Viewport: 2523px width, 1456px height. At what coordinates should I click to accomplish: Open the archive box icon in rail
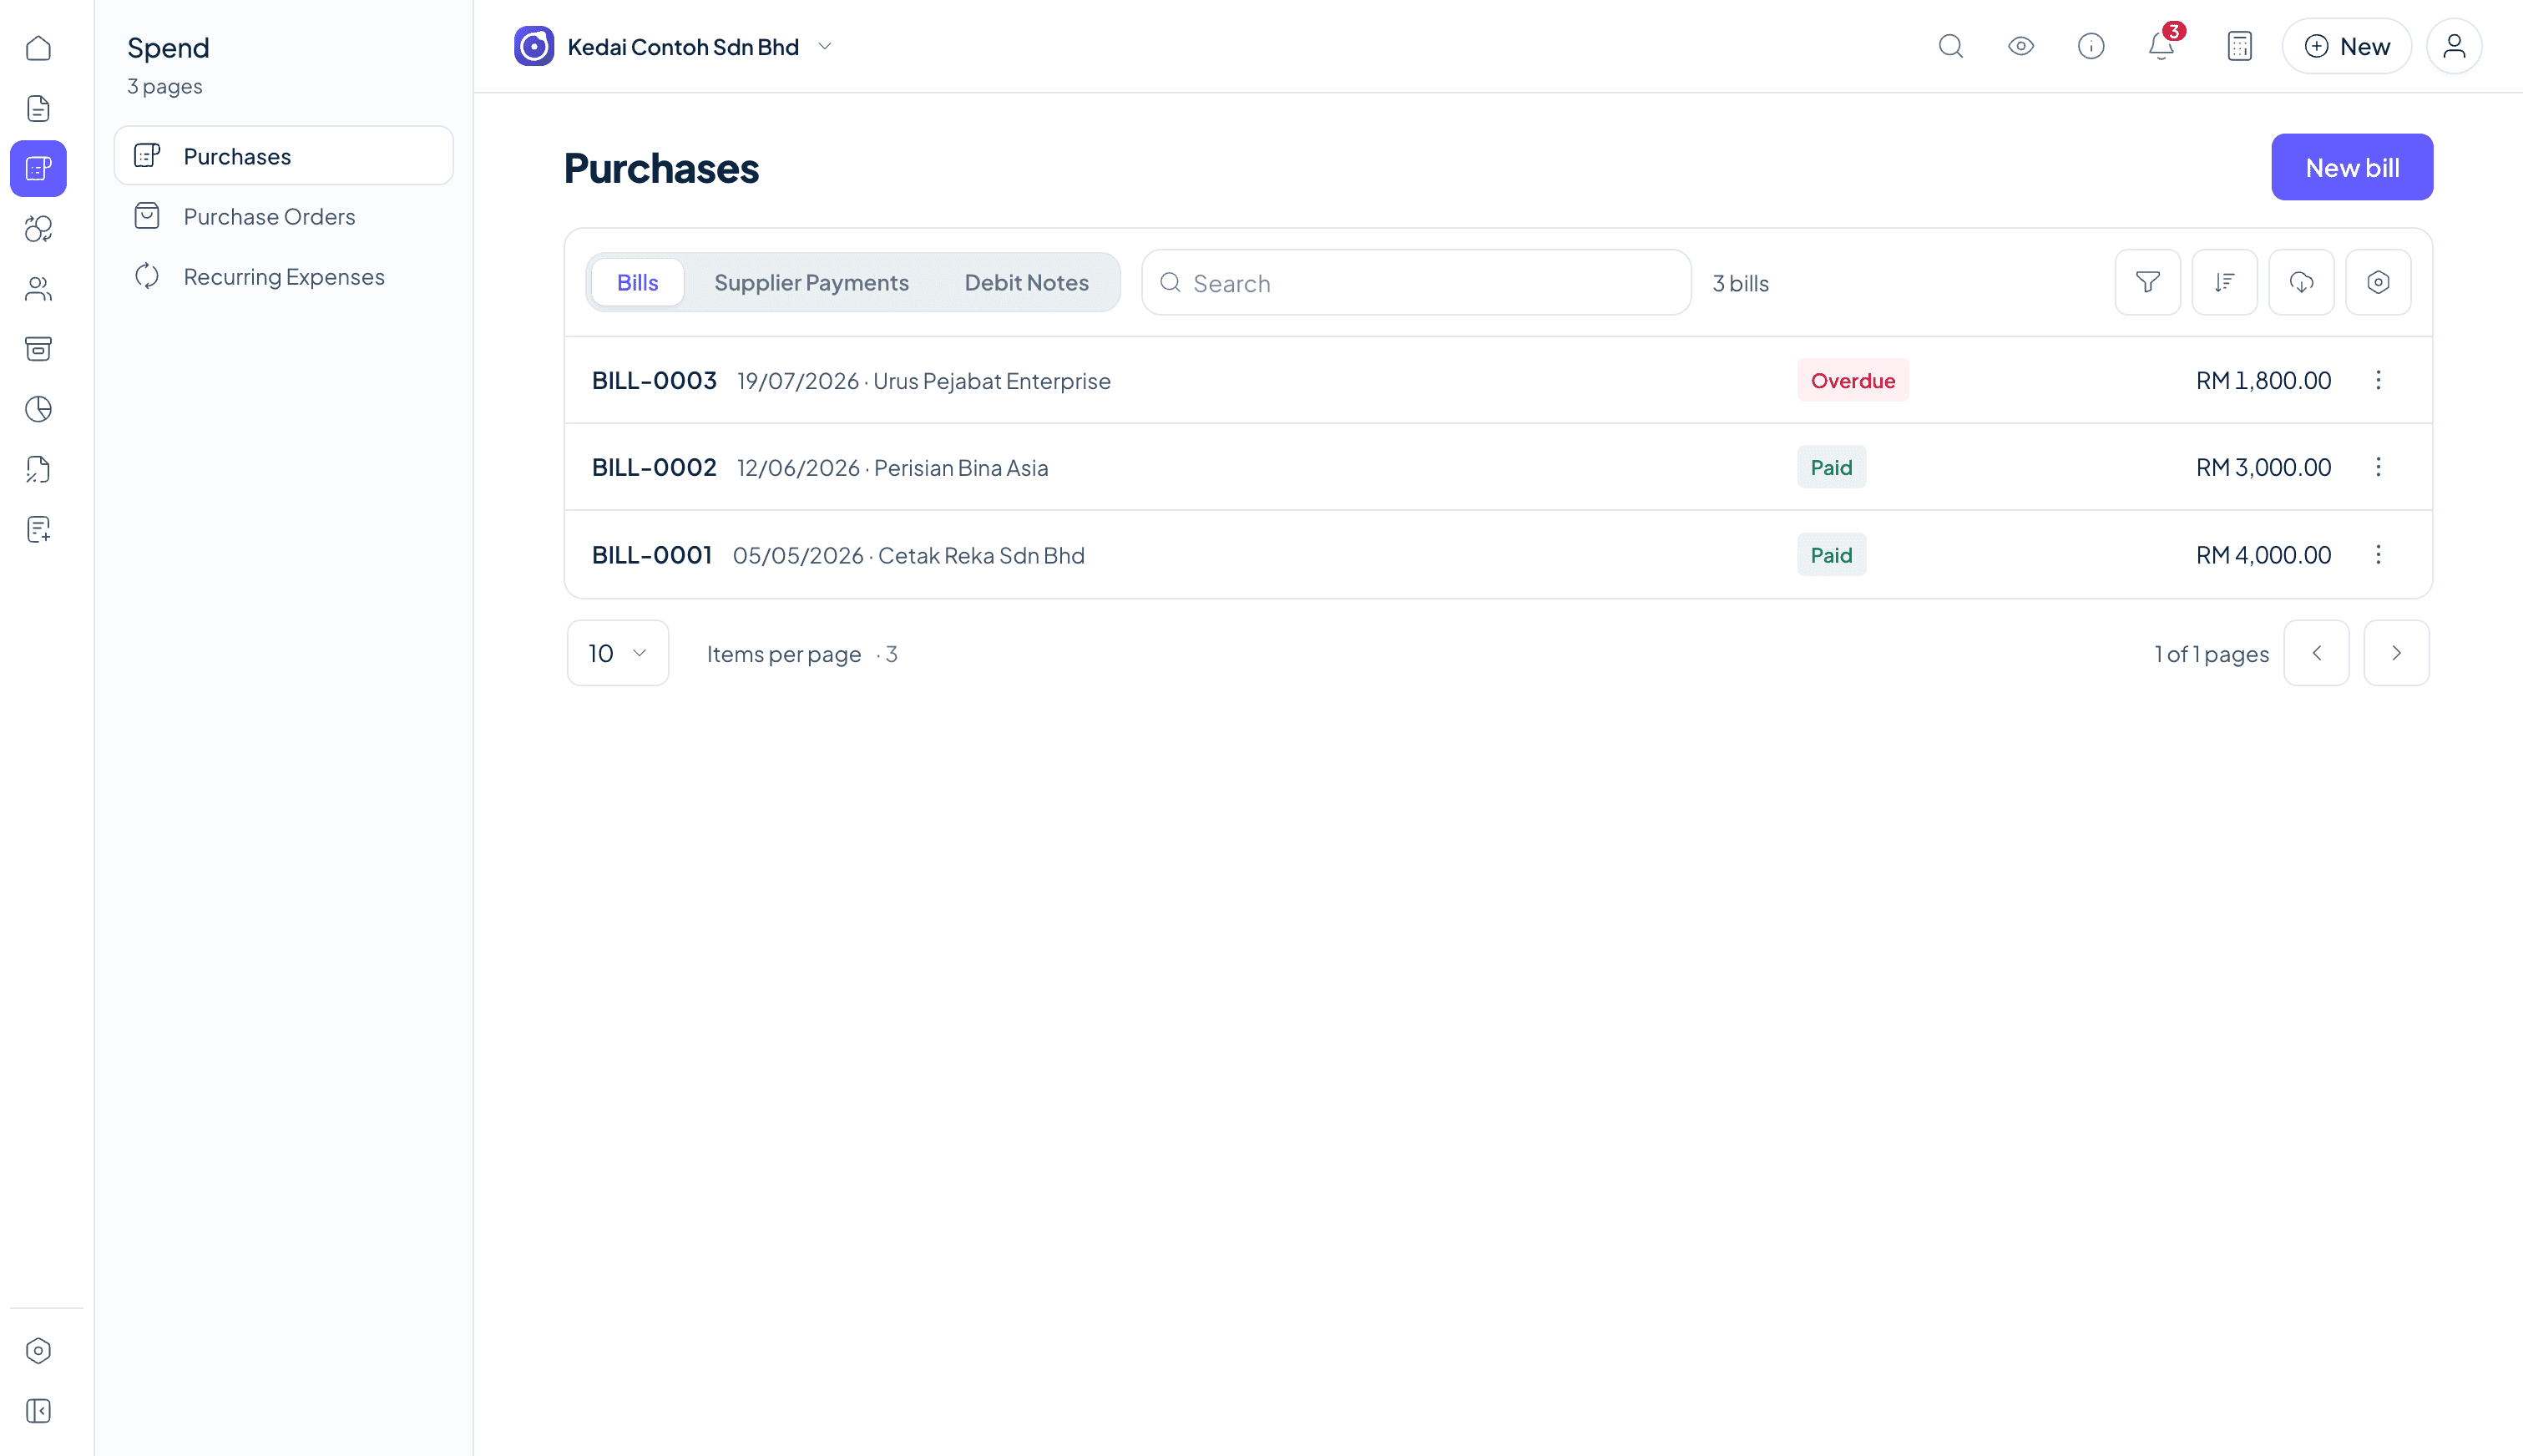[x=38, y=349]
